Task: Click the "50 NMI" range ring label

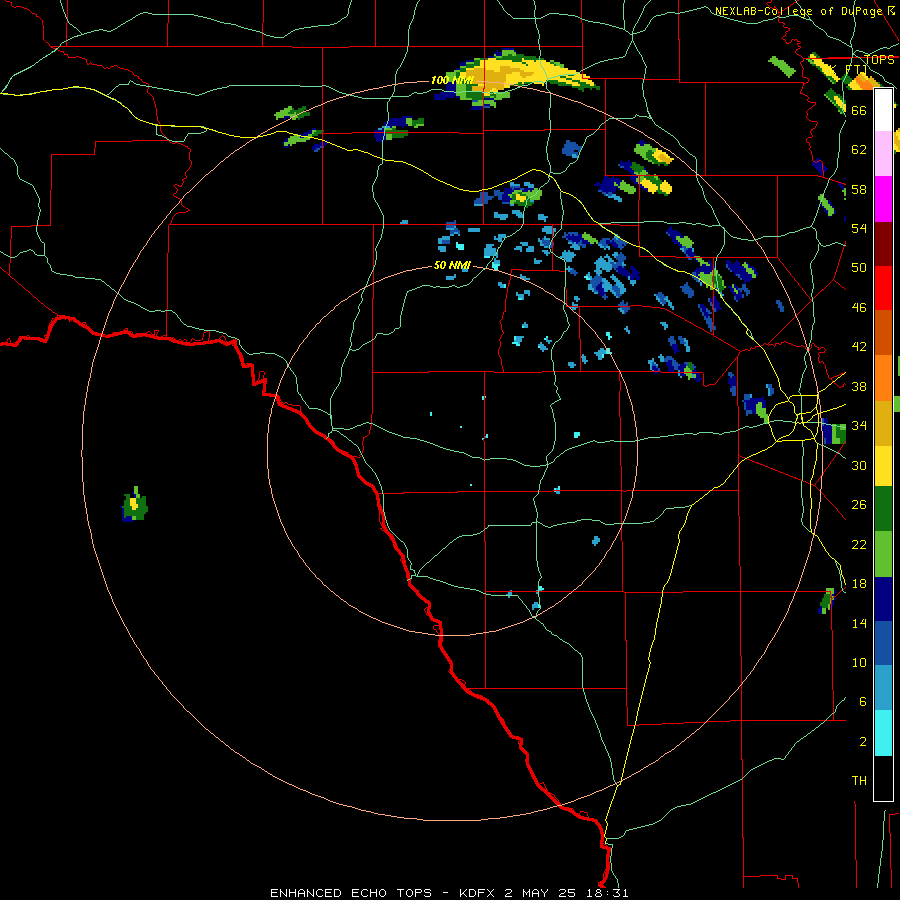Action: tap(452, 265)
